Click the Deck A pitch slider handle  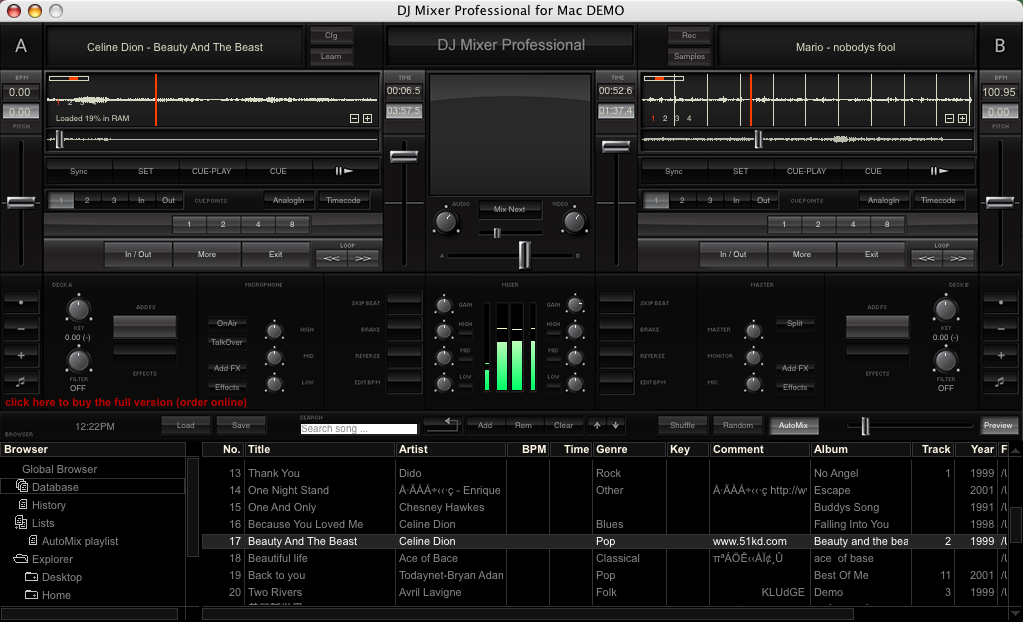tap(21, 202)
